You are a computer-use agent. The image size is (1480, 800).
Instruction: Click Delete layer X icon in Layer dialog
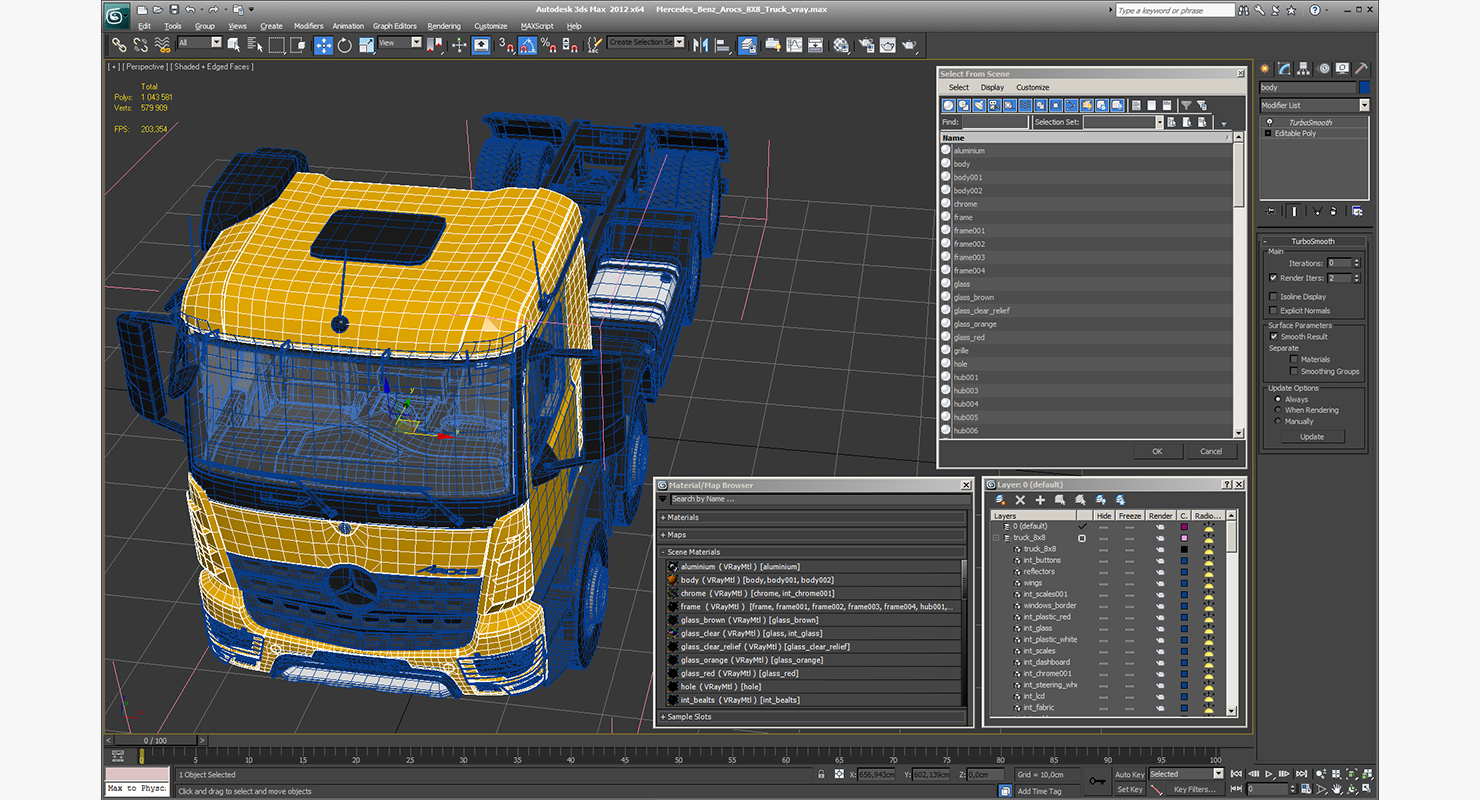click(1020, 499)
